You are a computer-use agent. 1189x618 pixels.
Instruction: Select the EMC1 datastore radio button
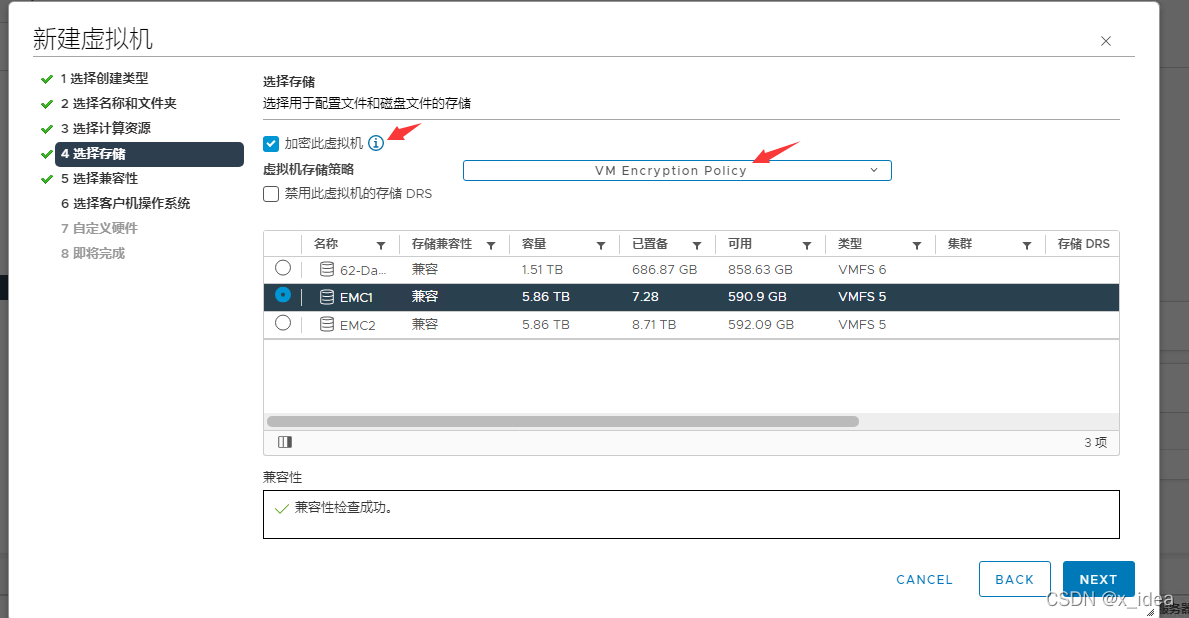283,295
